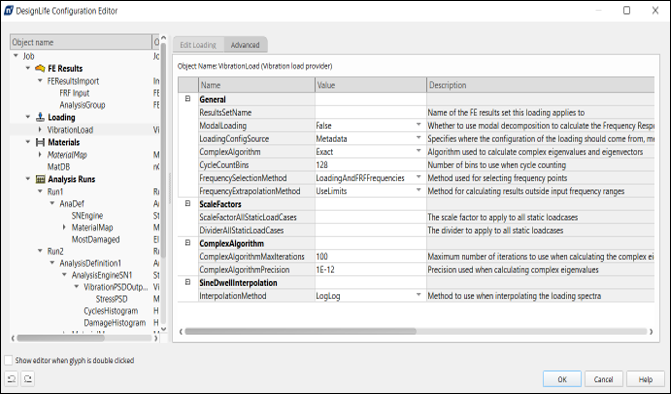Select MostDamaged in the tree
Screen dimensions: 671x394
tap(95, 240)
